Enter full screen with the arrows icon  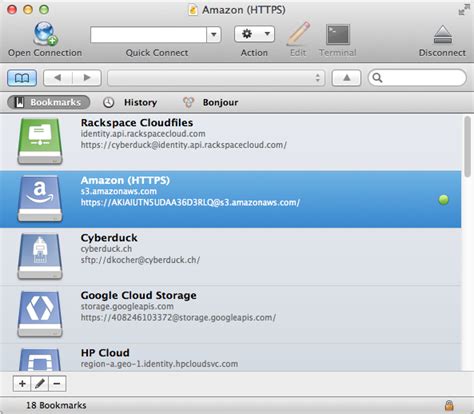(464, 10)
